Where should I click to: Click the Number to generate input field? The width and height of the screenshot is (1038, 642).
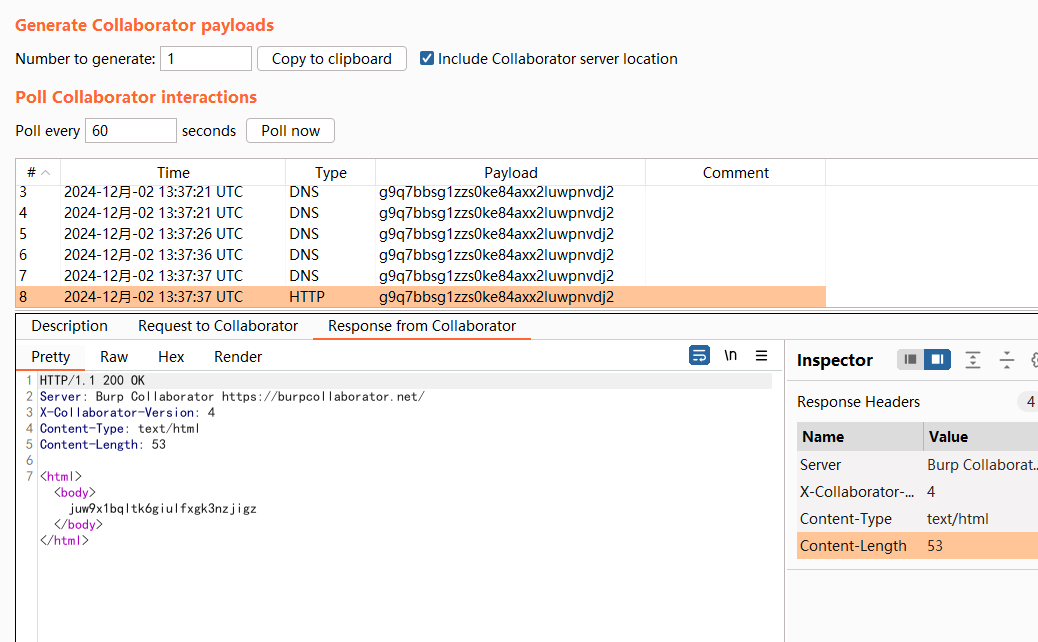[x=206, y=59]
